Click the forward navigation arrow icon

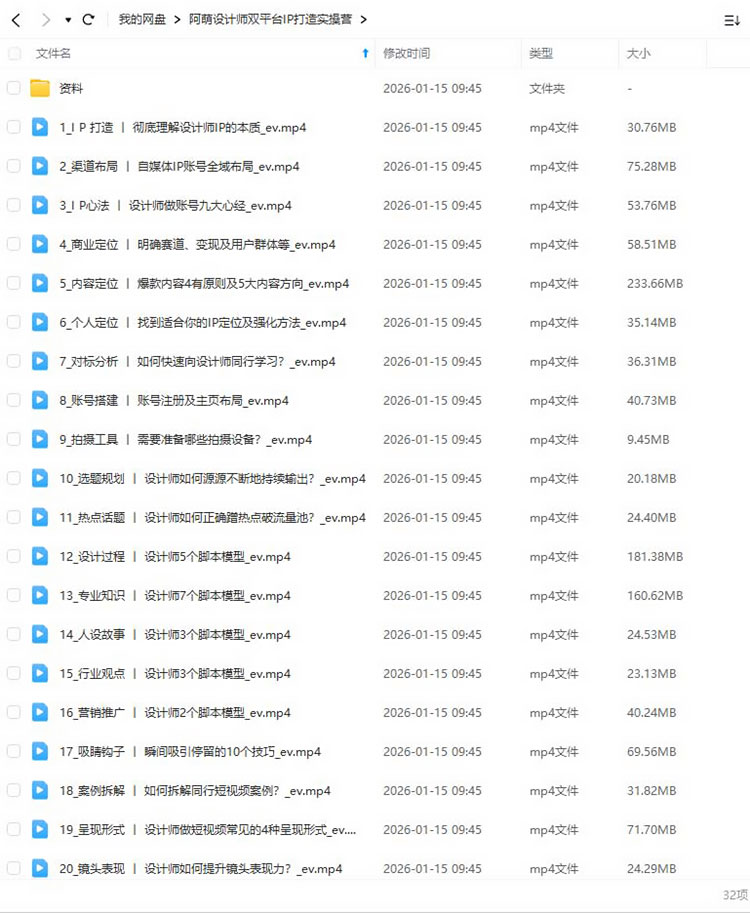click(x=46, y=20)
